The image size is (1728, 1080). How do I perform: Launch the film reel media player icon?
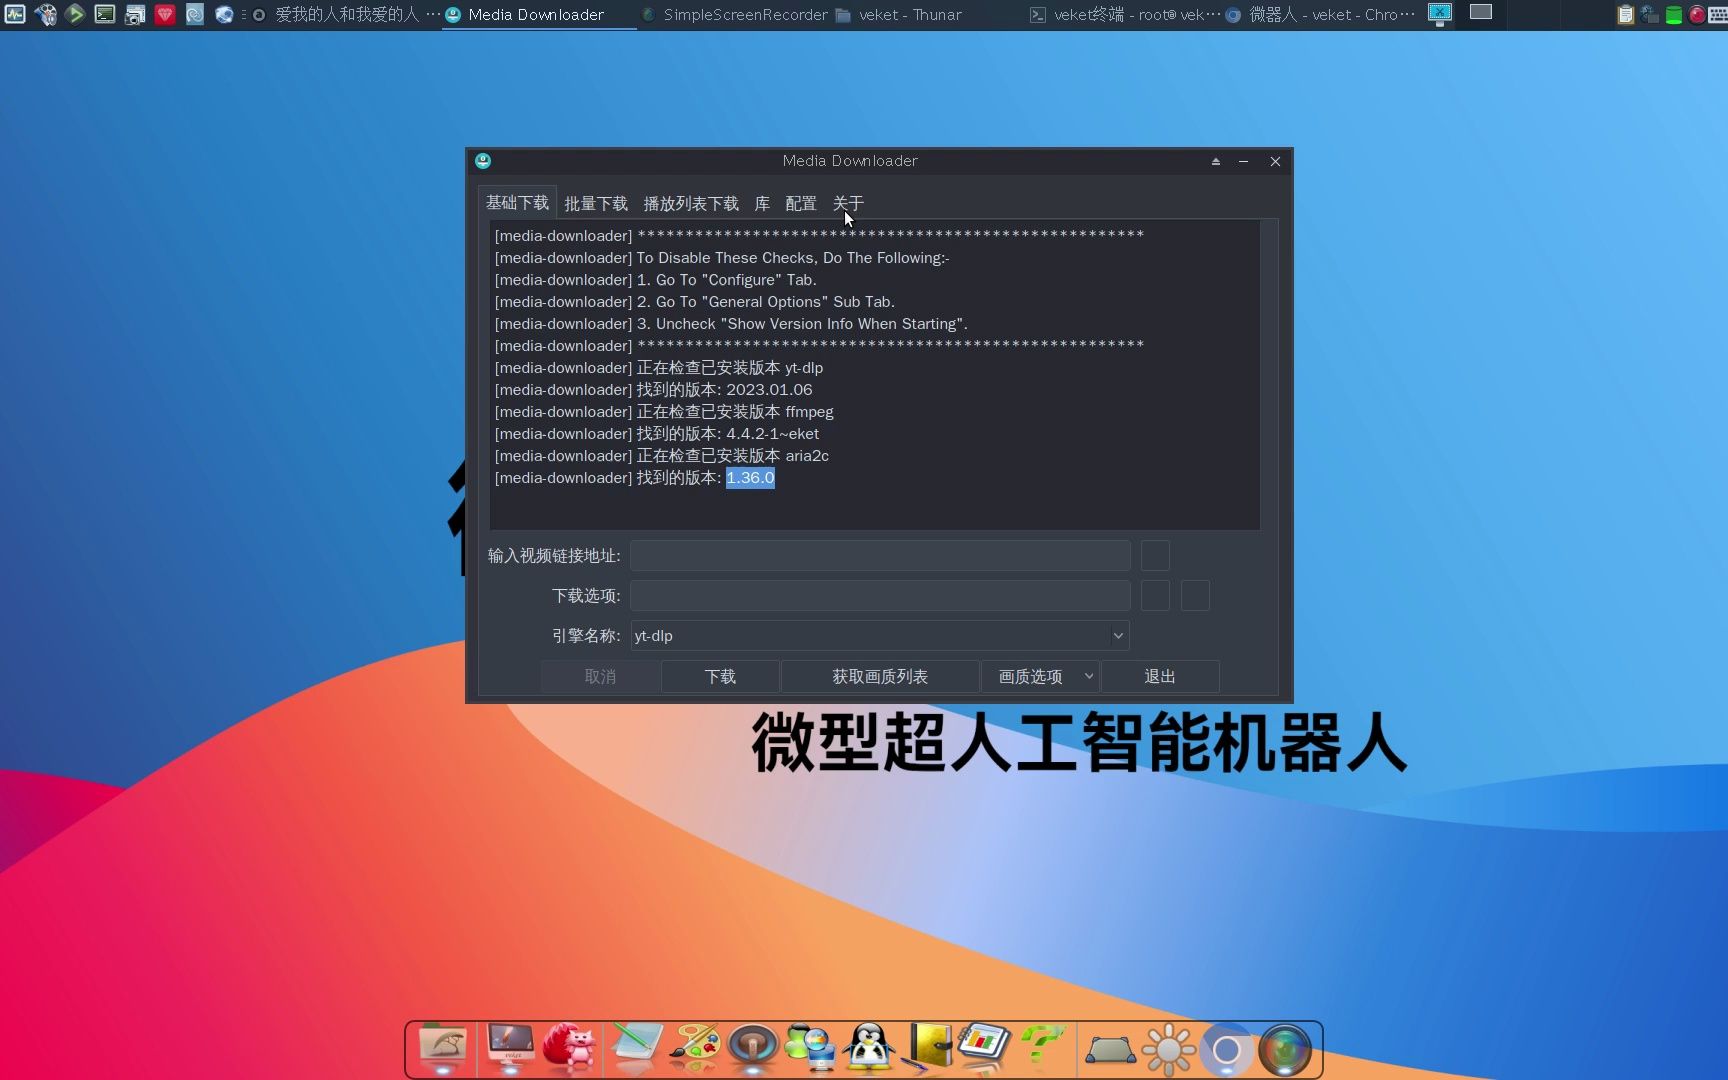(45, 14)
